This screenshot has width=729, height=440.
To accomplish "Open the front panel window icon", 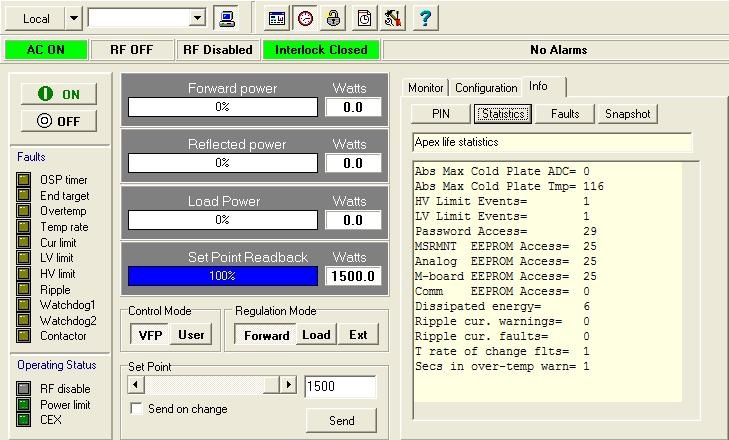I will [277, 18].
